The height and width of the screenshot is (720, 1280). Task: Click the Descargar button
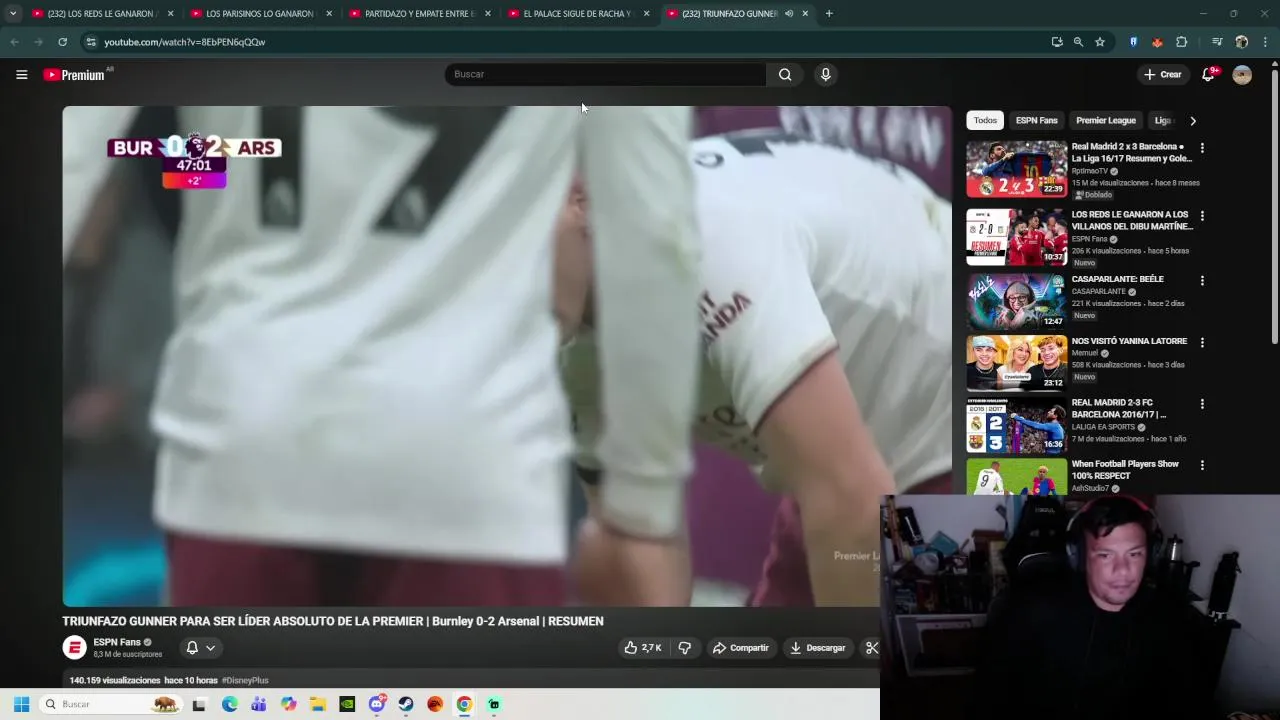(818, 648)
